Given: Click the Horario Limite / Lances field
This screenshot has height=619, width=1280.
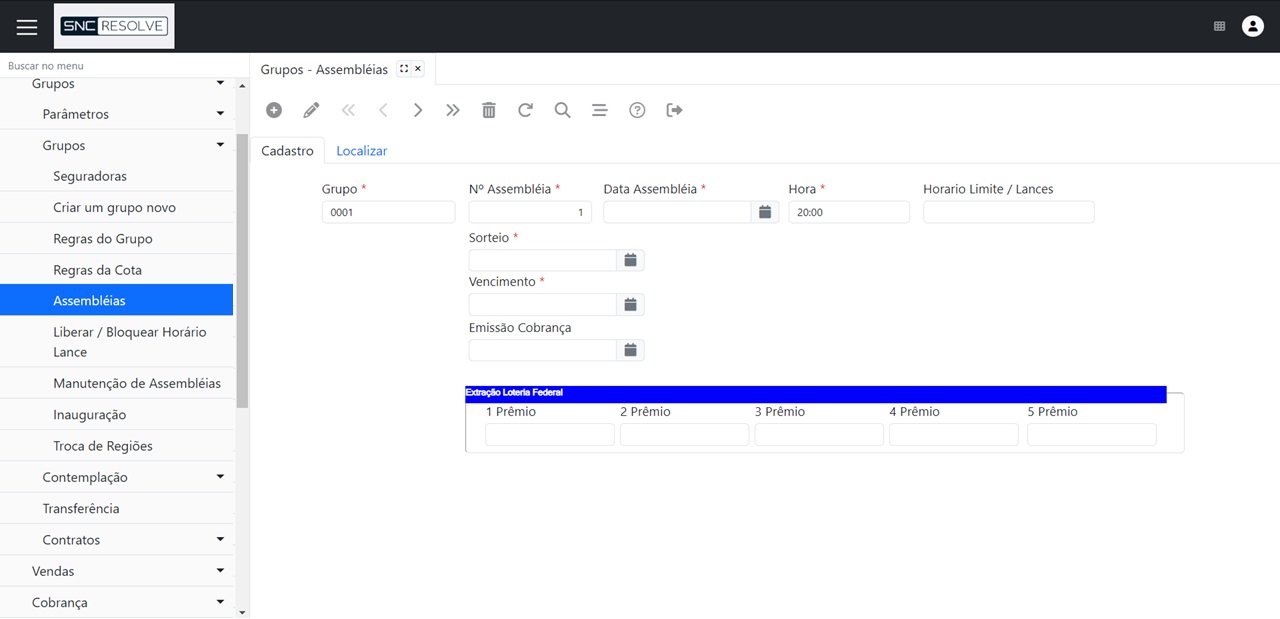Looking at the screenshot, I should (1008, 212).
